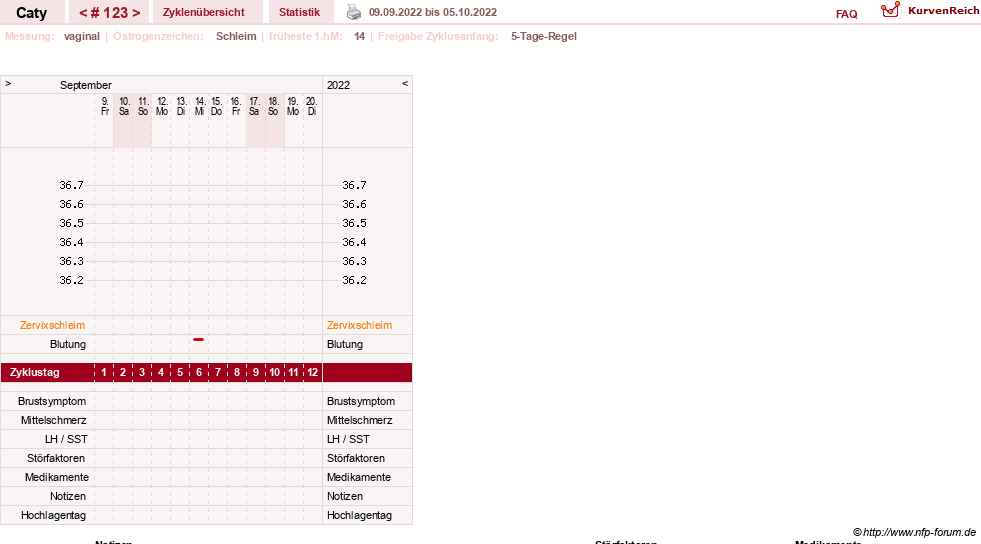Select the '14. Mi' date column header
This screenshot has width=981, height=544.
tap(200, 106)
